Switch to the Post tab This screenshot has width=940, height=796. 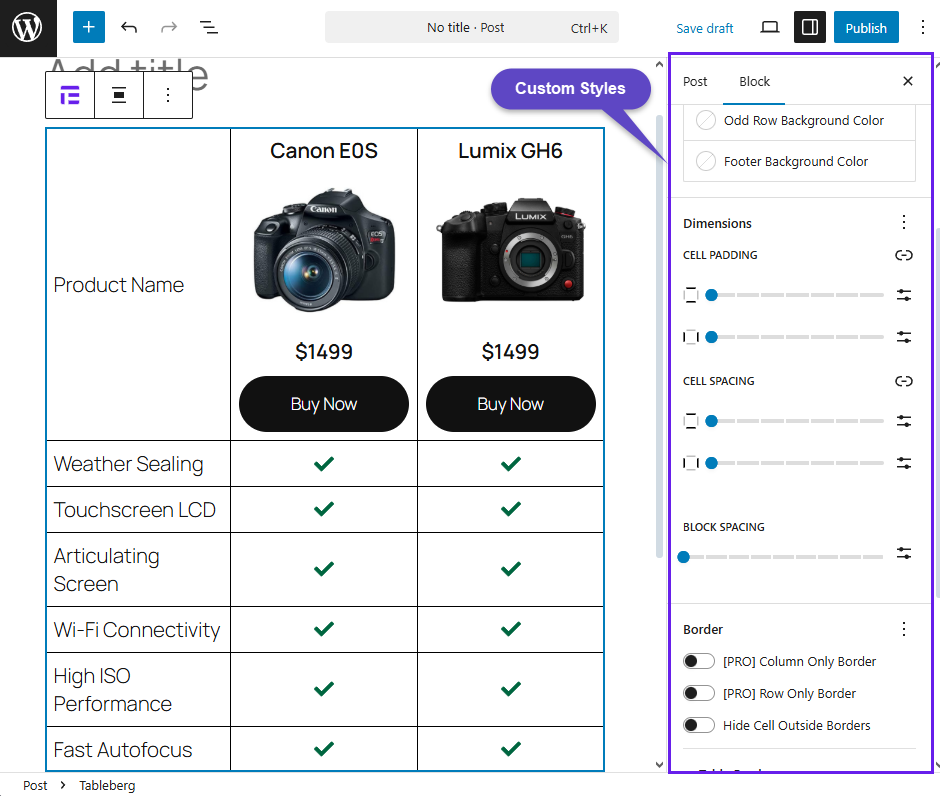tap(695, 82)
